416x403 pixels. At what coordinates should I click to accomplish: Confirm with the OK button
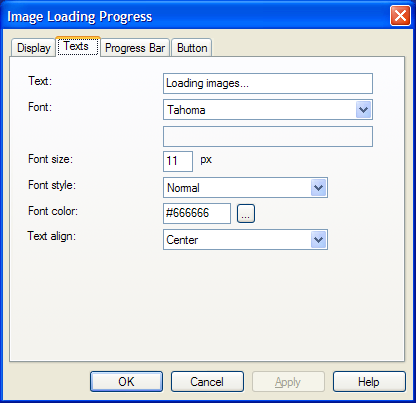126,382
